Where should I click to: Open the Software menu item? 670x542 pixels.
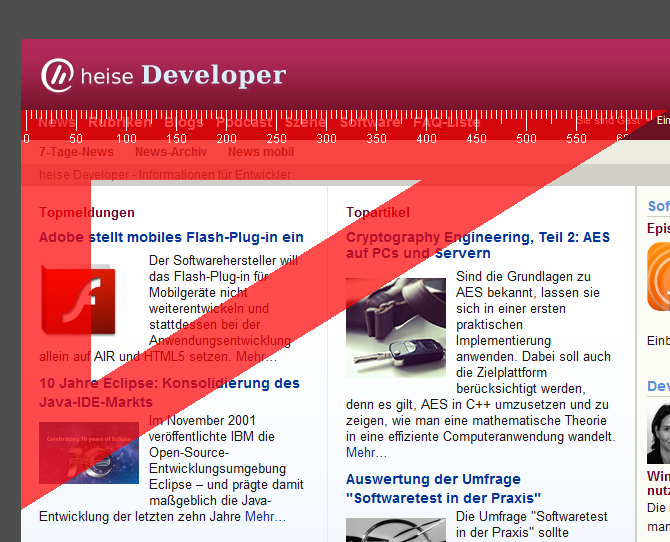tap(370, 122)
